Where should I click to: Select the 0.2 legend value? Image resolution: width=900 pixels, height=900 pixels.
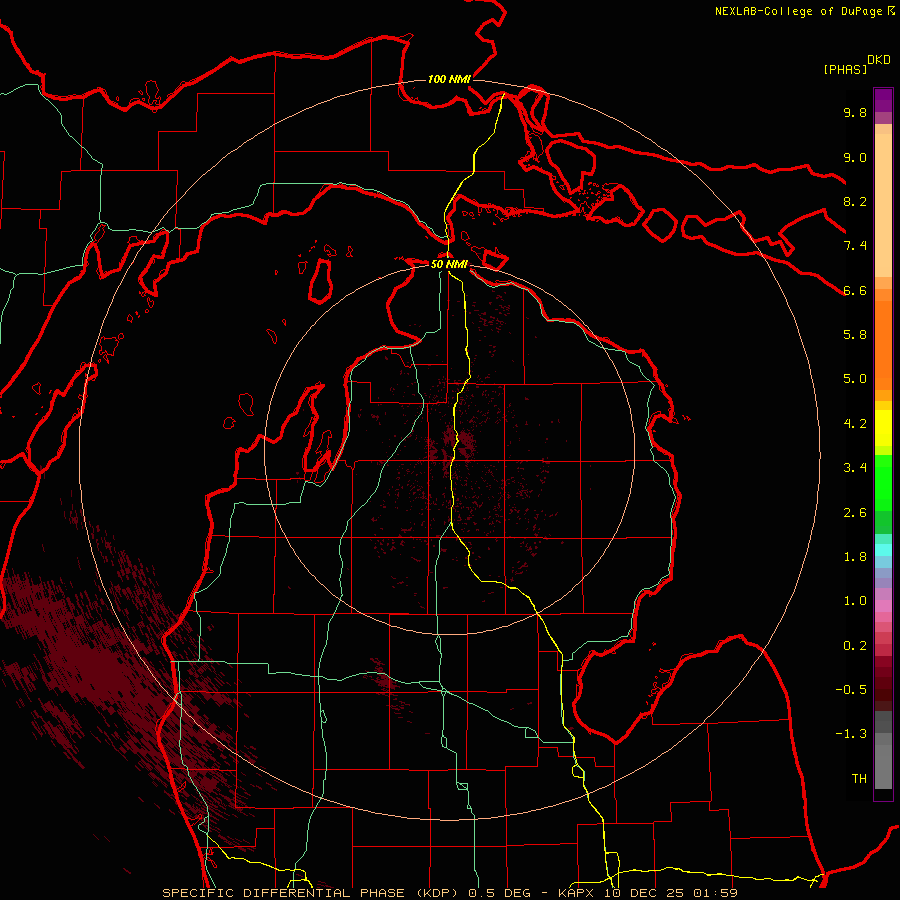click(855, 646)
